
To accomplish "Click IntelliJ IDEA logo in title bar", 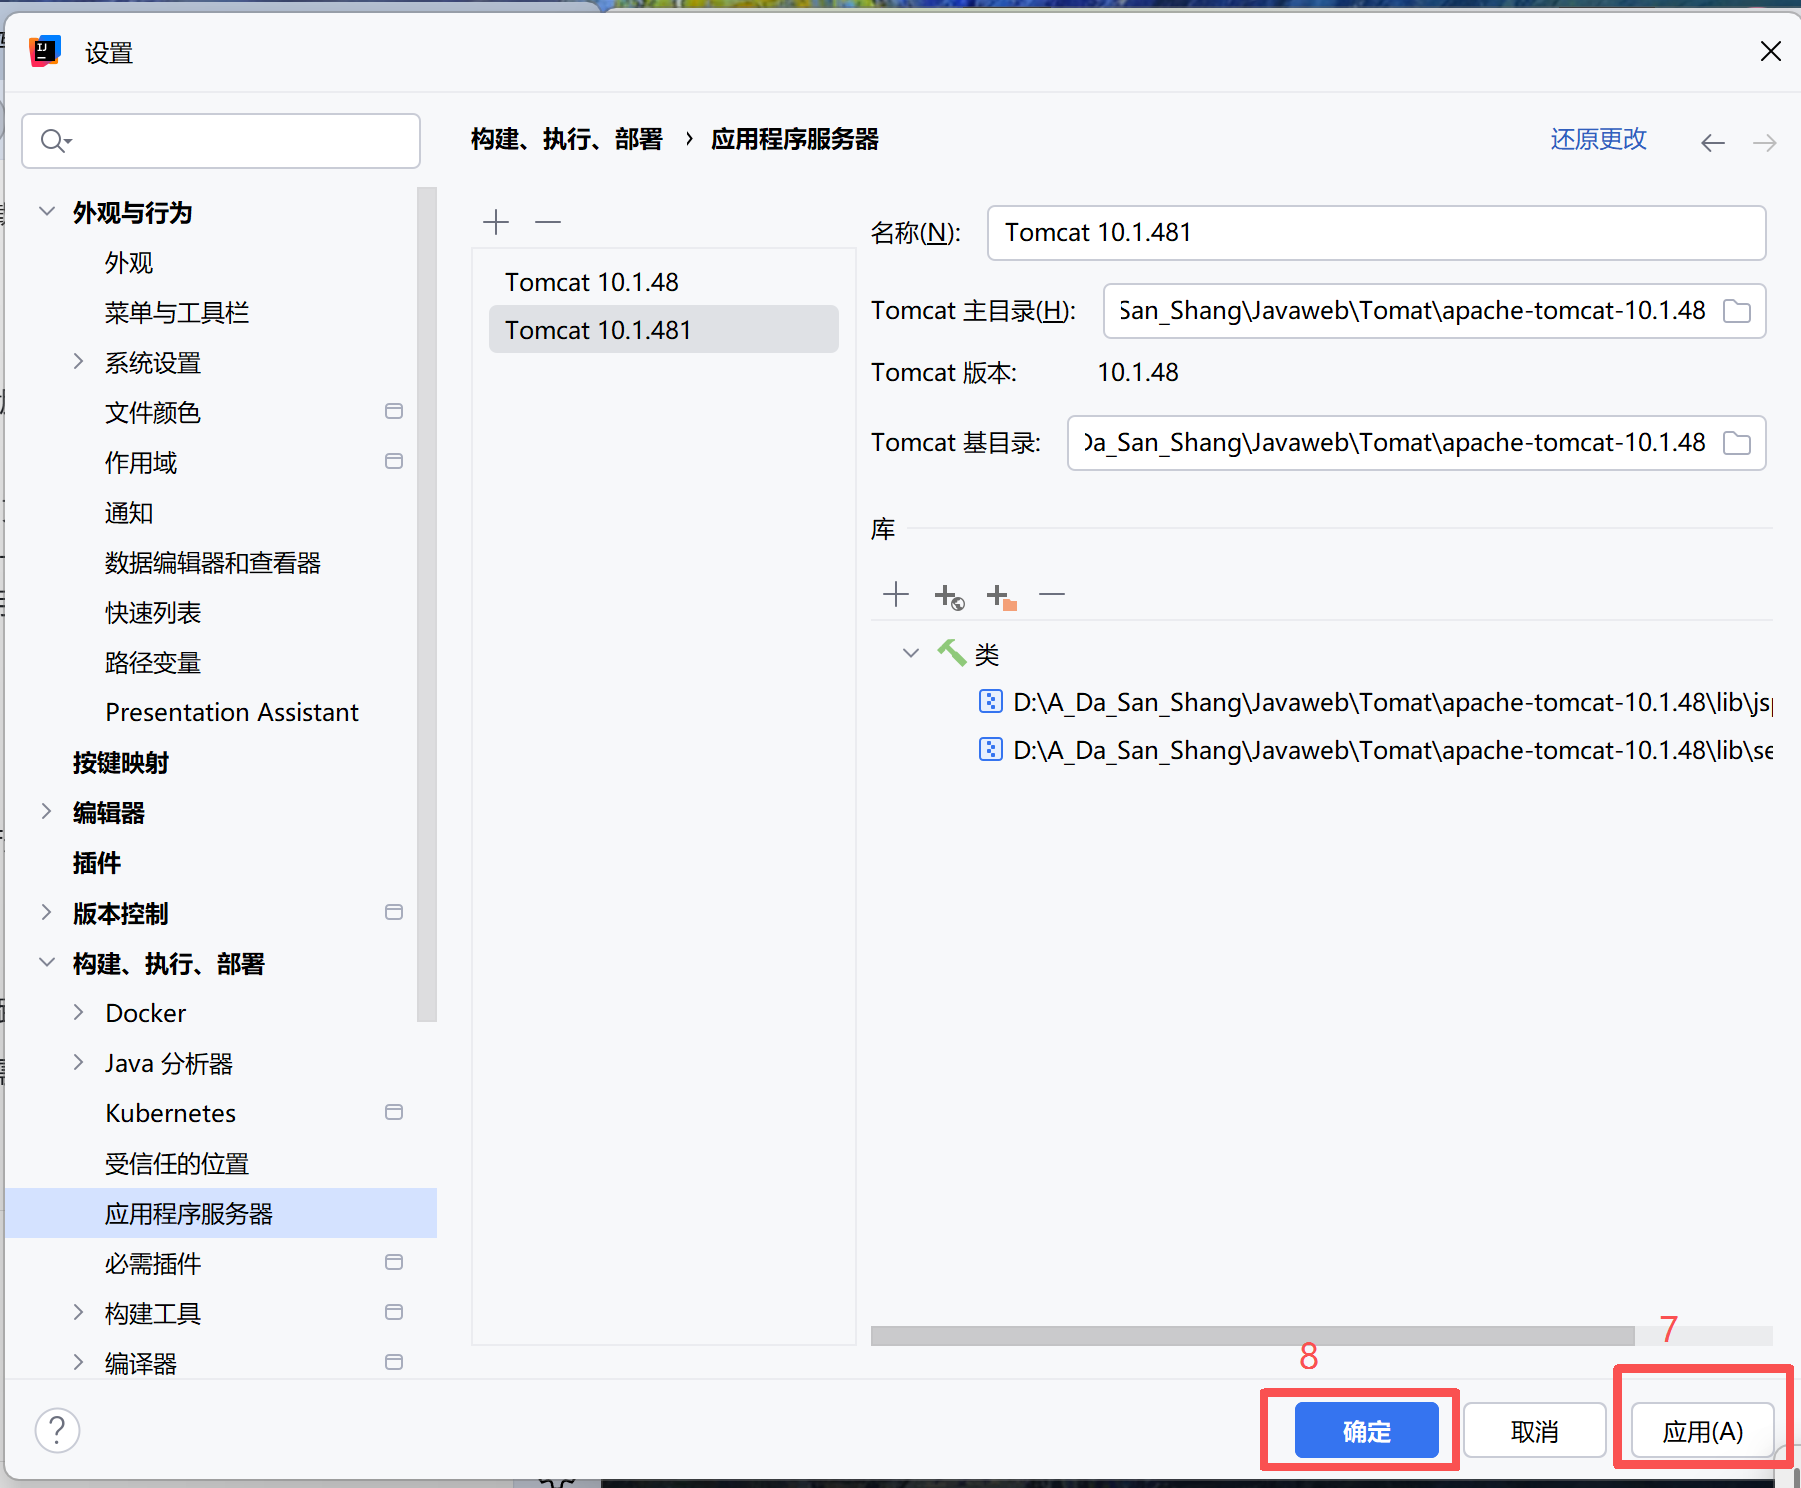I will pos(45,51).
